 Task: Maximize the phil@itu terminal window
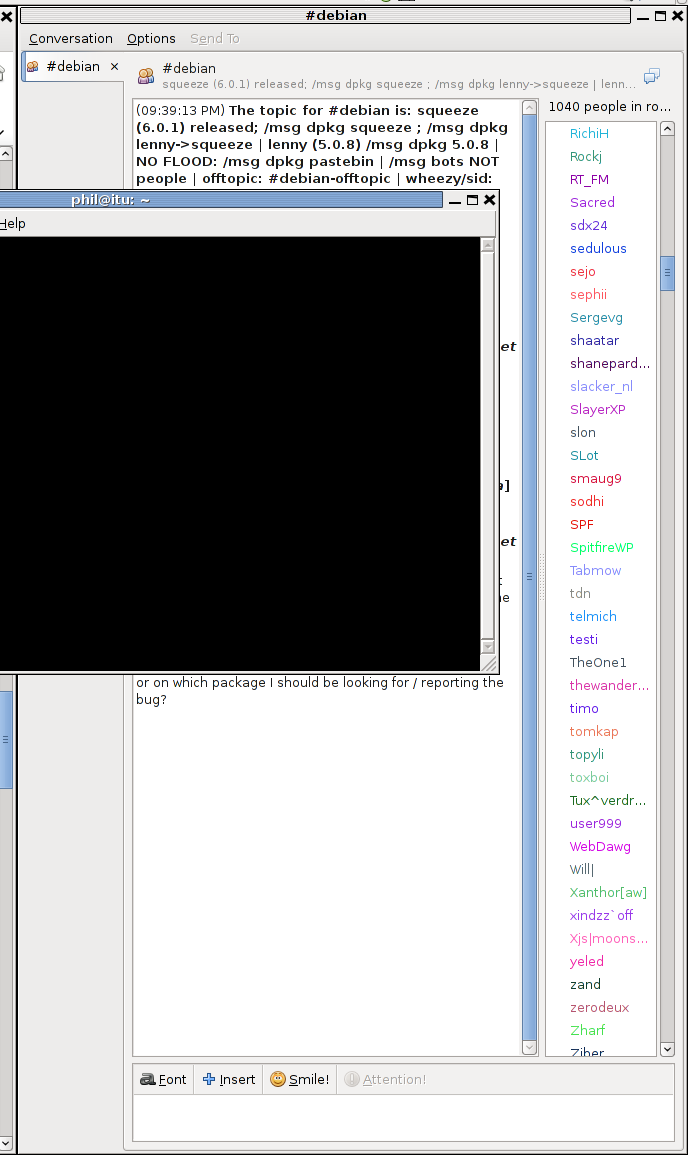pyautogui.click(x=472, y=200)
